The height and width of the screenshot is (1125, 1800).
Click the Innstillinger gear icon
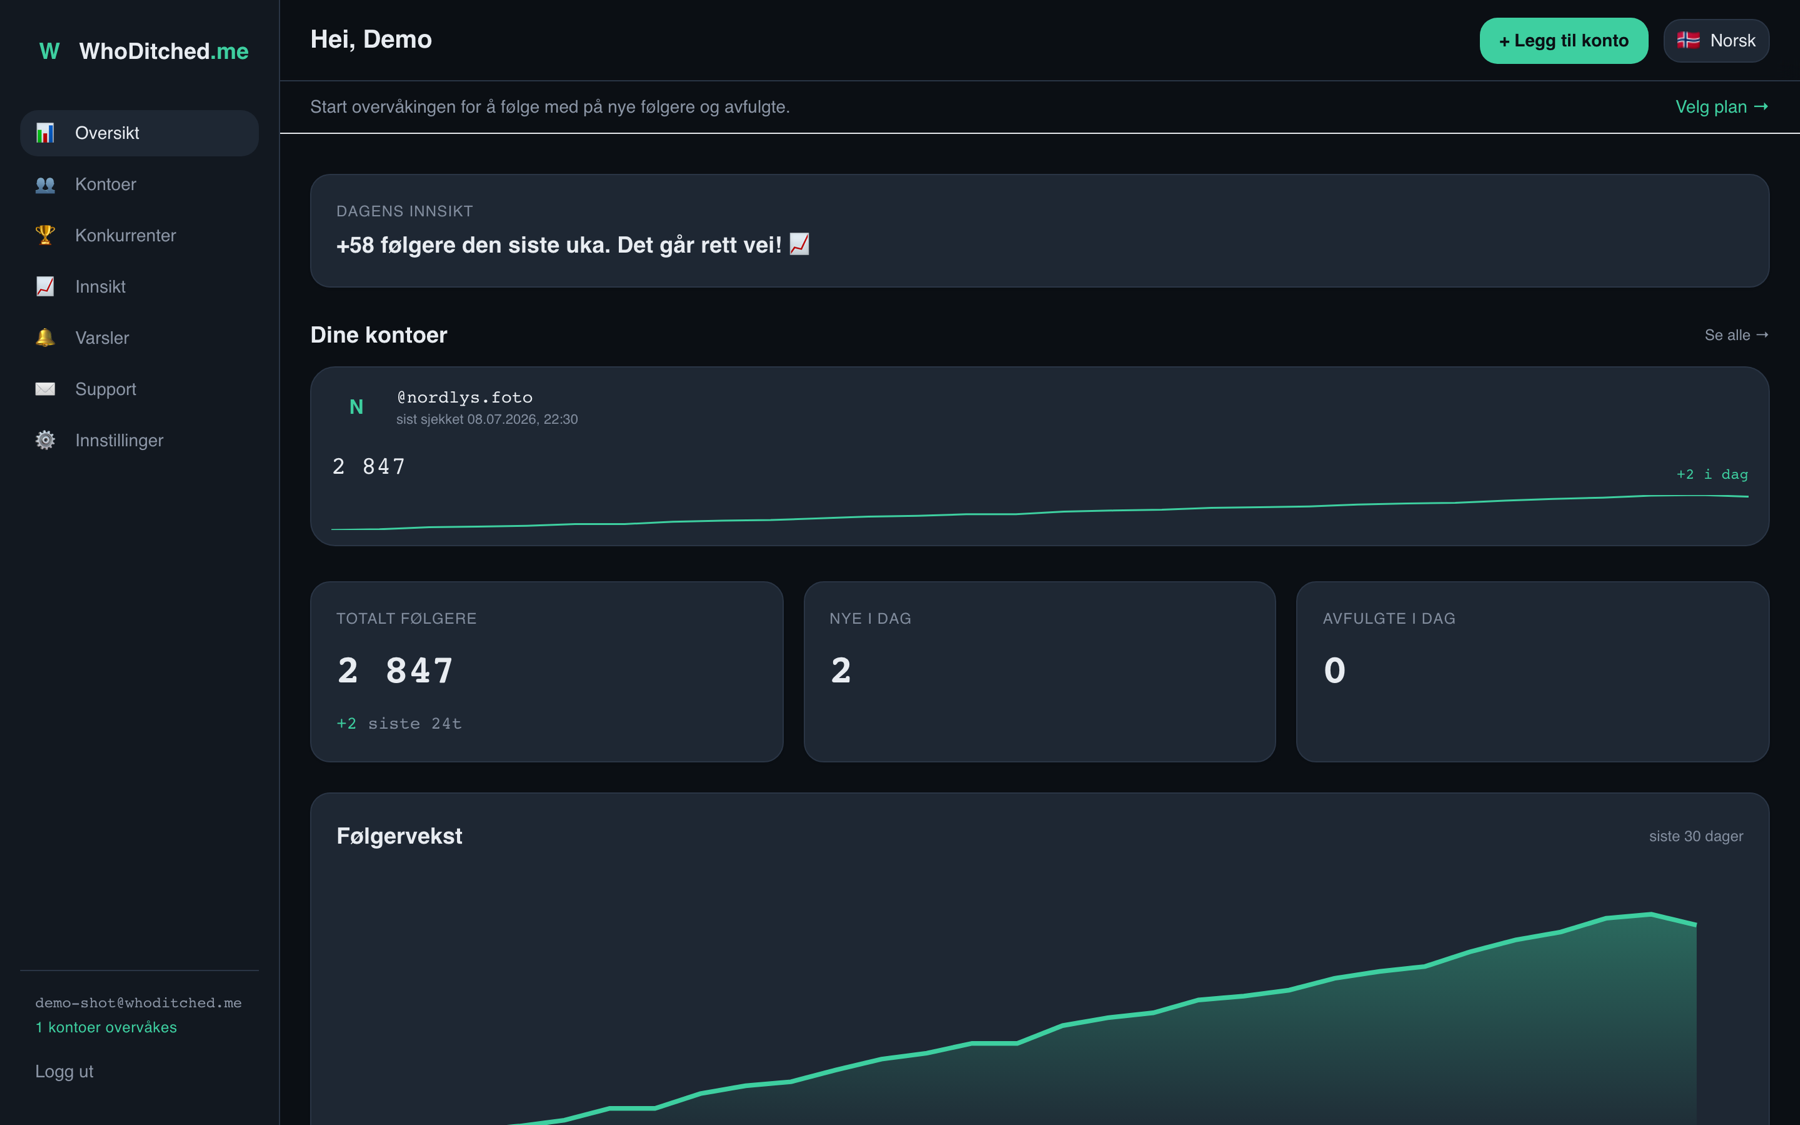pyautogui.click(x=45, y=440)
